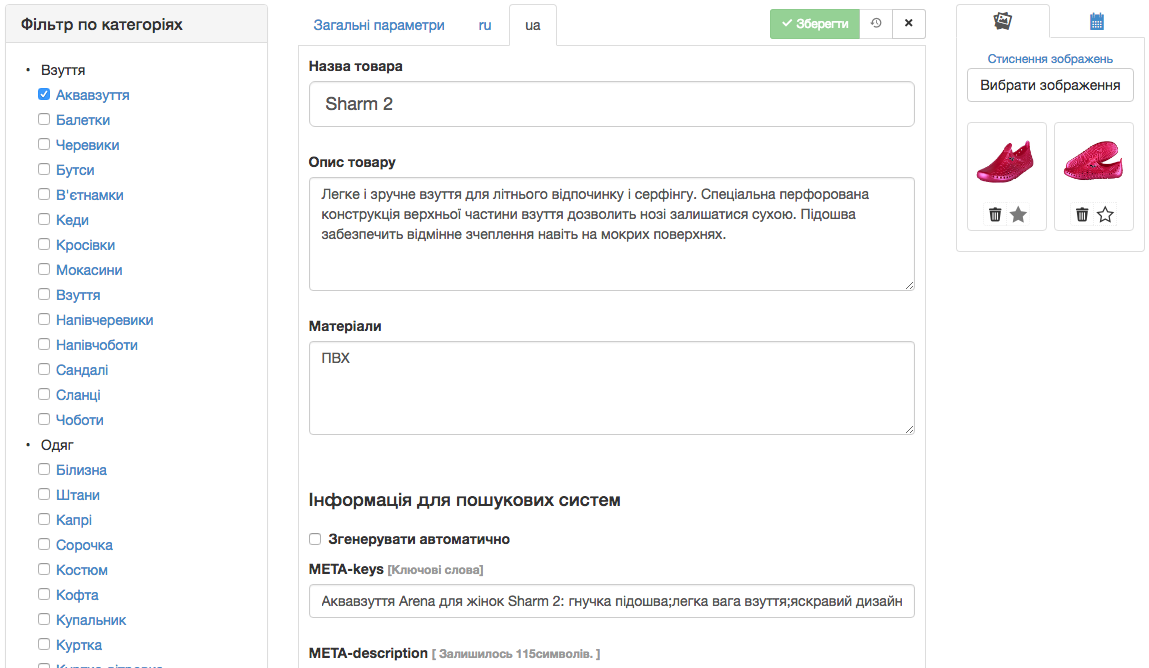Click the first pink shoe thumbnail
1149x668 pixels.
(1007, 161)
